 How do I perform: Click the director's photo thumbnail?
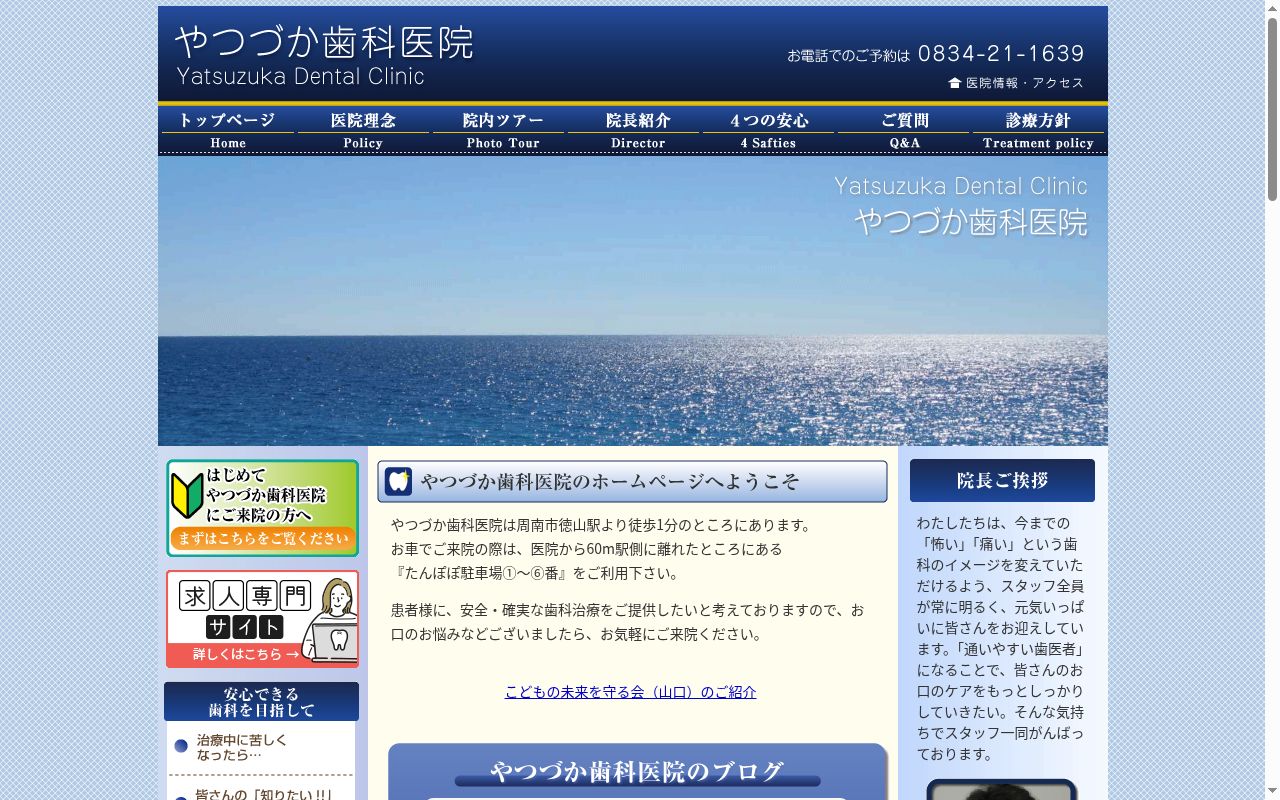click(1002, 789)
